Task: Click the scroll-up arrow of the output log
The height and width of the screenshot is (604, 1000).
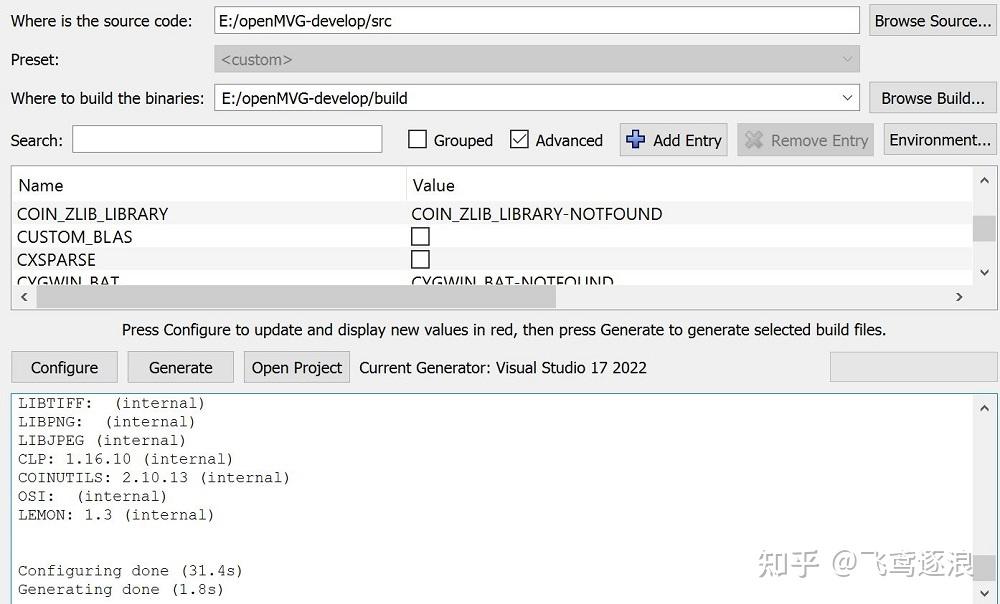Action: (x=984, y=407)
